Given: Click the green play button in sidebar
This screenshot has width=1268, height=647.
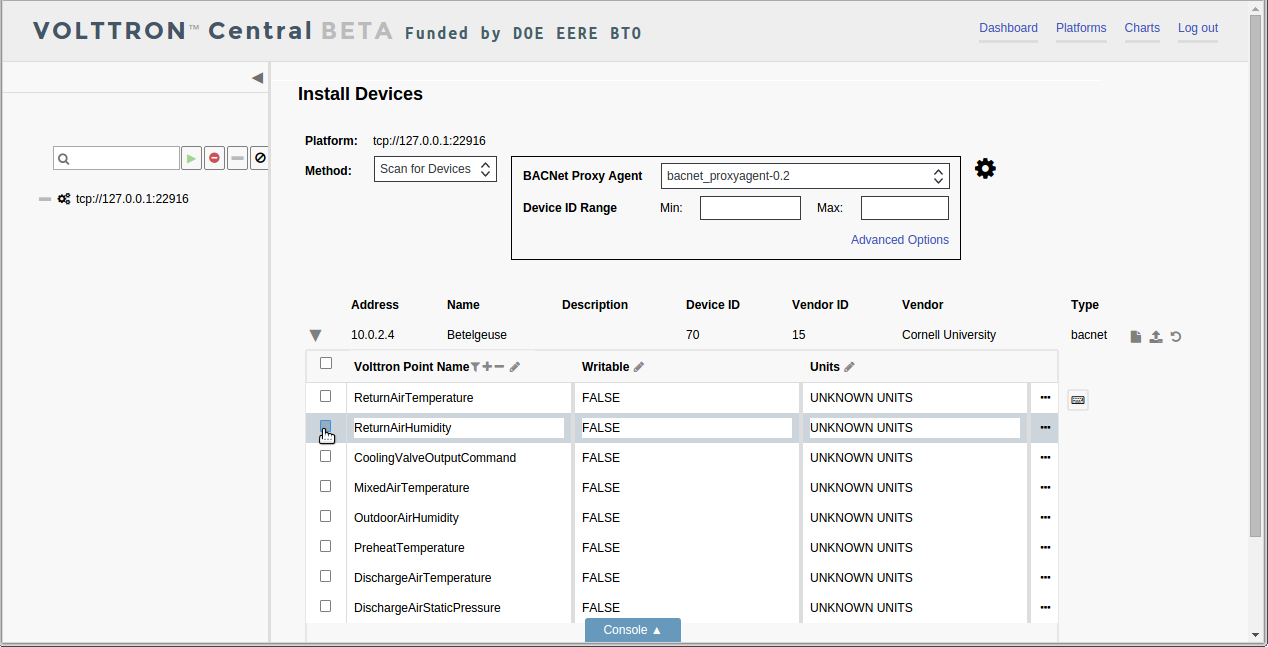Looking at the screenshot, I should 191,158.
